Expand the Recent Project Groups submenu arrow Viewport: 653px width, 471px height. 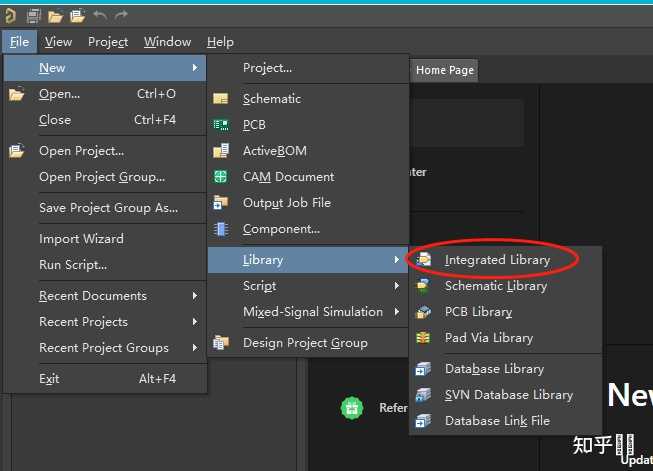195,347
